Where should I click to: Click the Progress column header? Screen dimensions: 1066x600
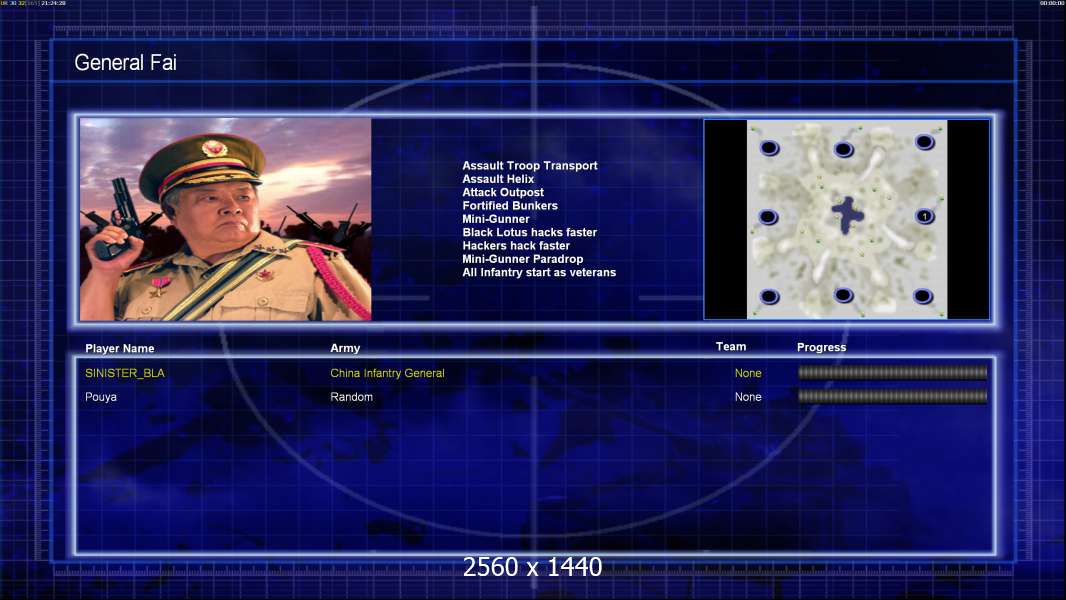(821, 347)
